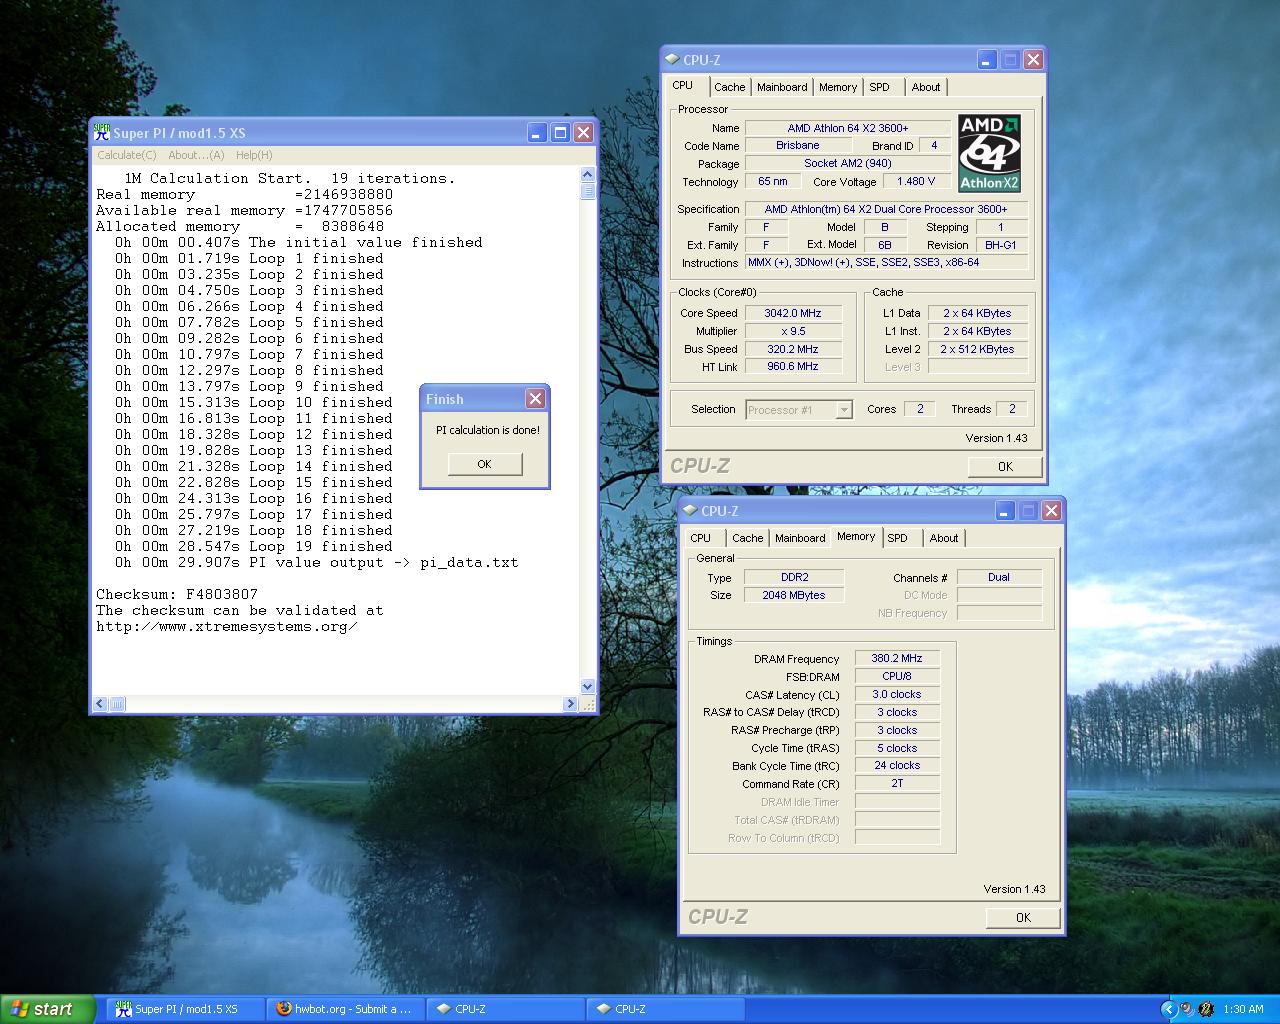Click Super PI horizontal scrollbar left arrow
This screenshot has height=1024, width=1280.
(100, 704)
